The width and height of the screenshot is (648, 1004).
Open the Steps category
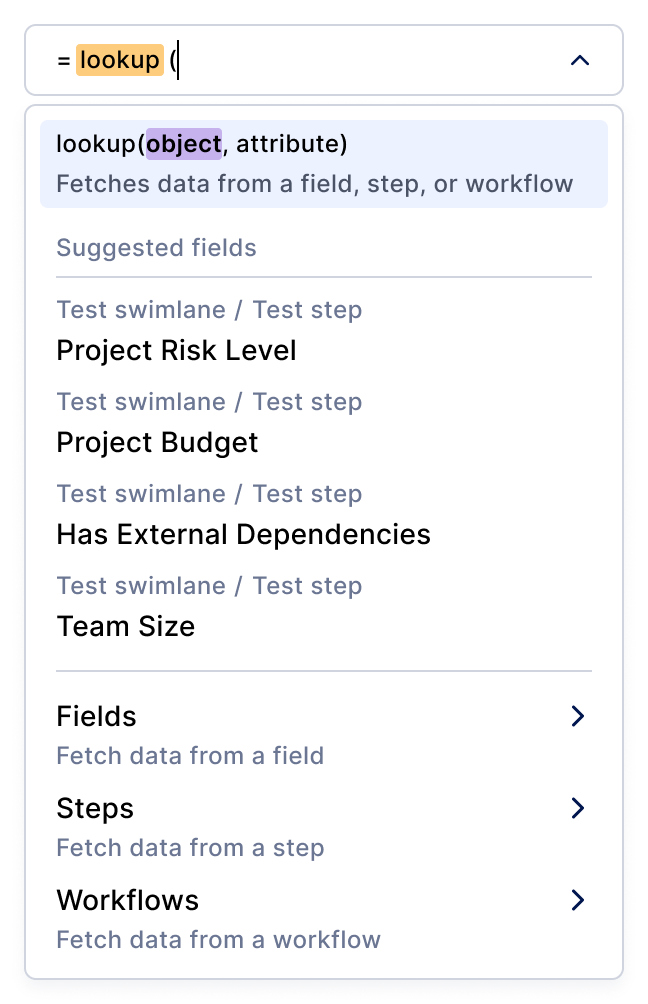[x=95, y=809]
